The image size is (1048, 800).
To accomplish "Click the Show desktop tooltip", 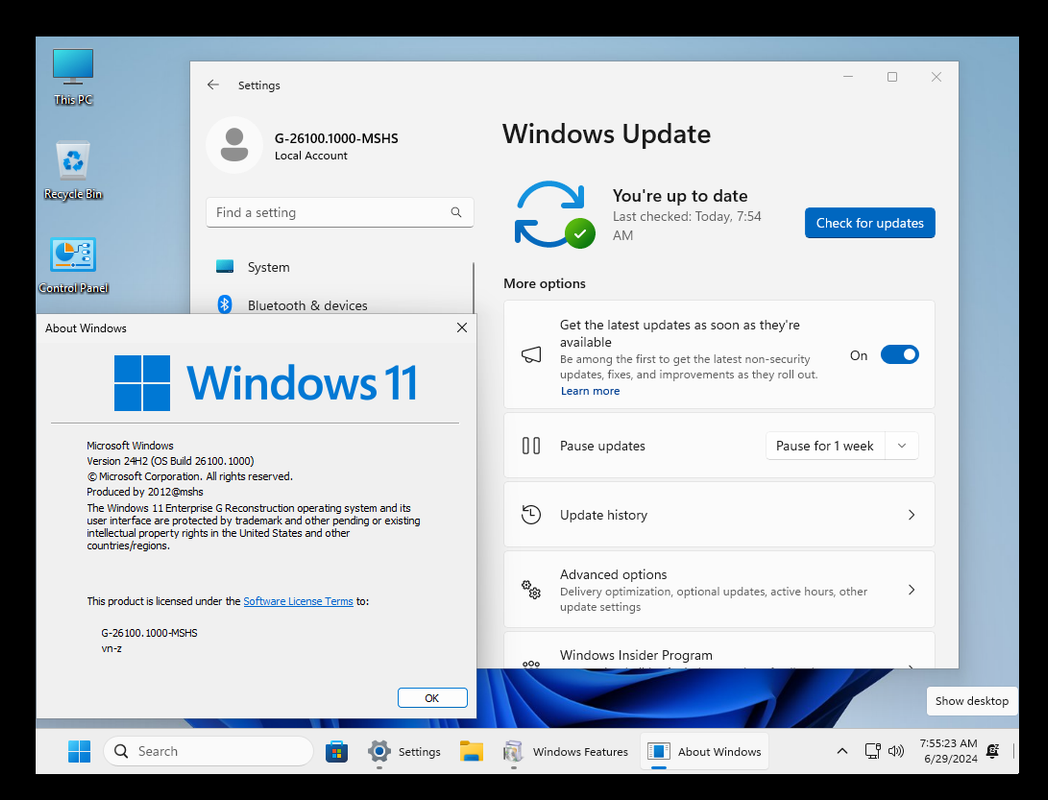I will (972, 700).
